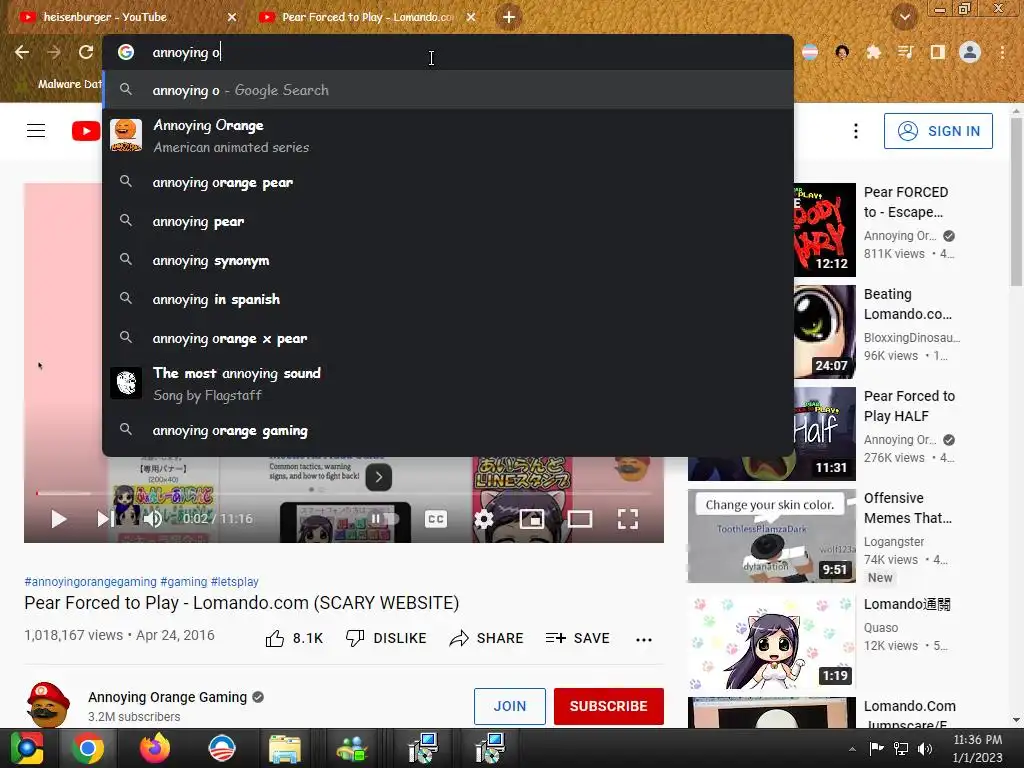
Task: Toggle the autoplay switch in player
Action: point(385,519)
